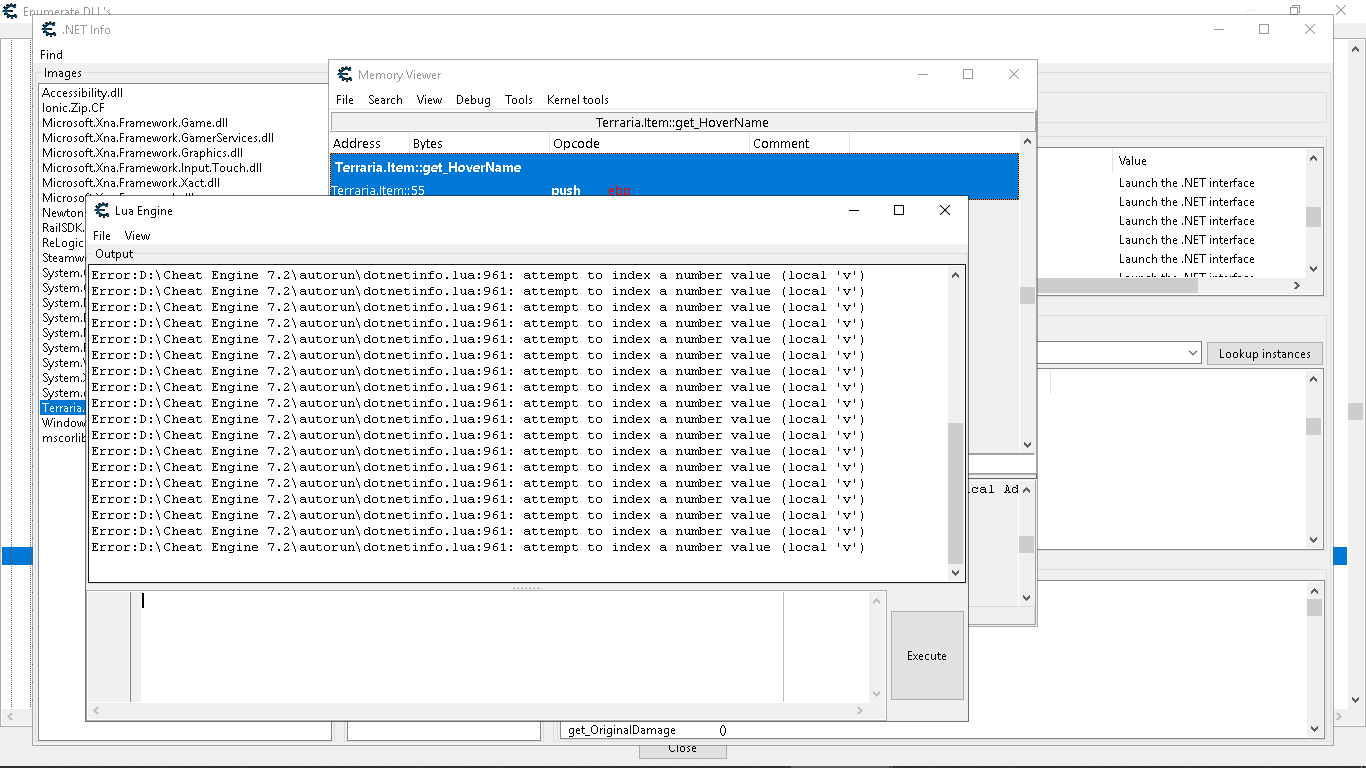Screen dimensions: 1366x768
Task: Click the Cheat Engine icon in .NET Info title bar
Action: click(48, 30)
